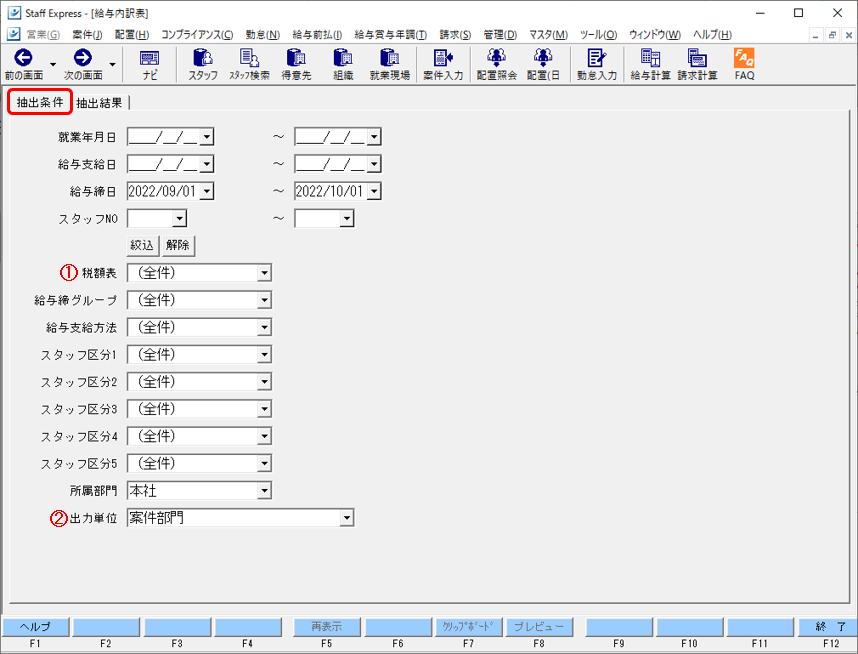Open the スタッフNO end dropdown
Viewport: 858px width, 654px height.
click(347, 219)
